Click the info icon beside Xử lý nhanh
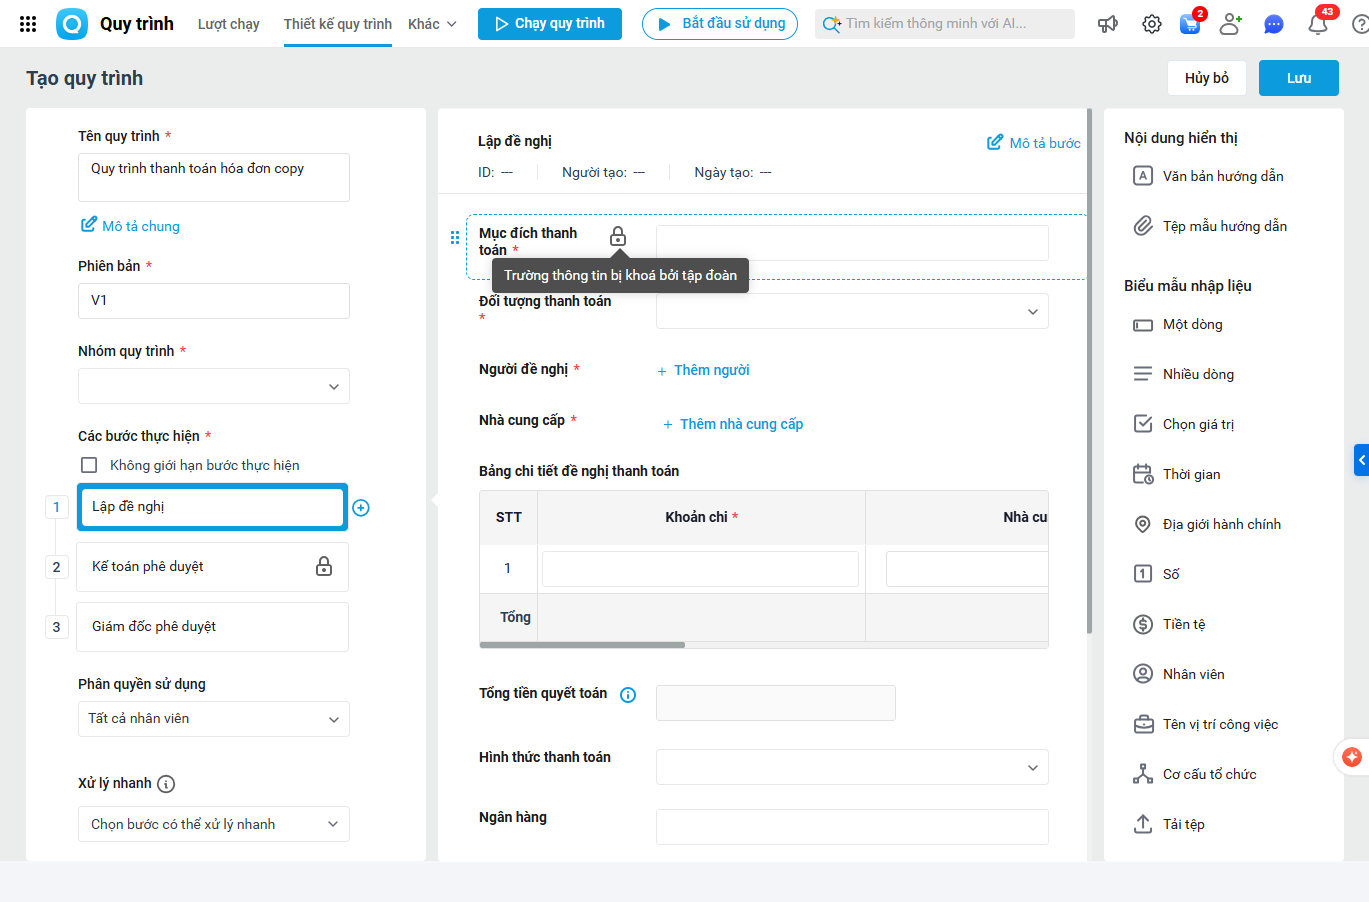 166,784
